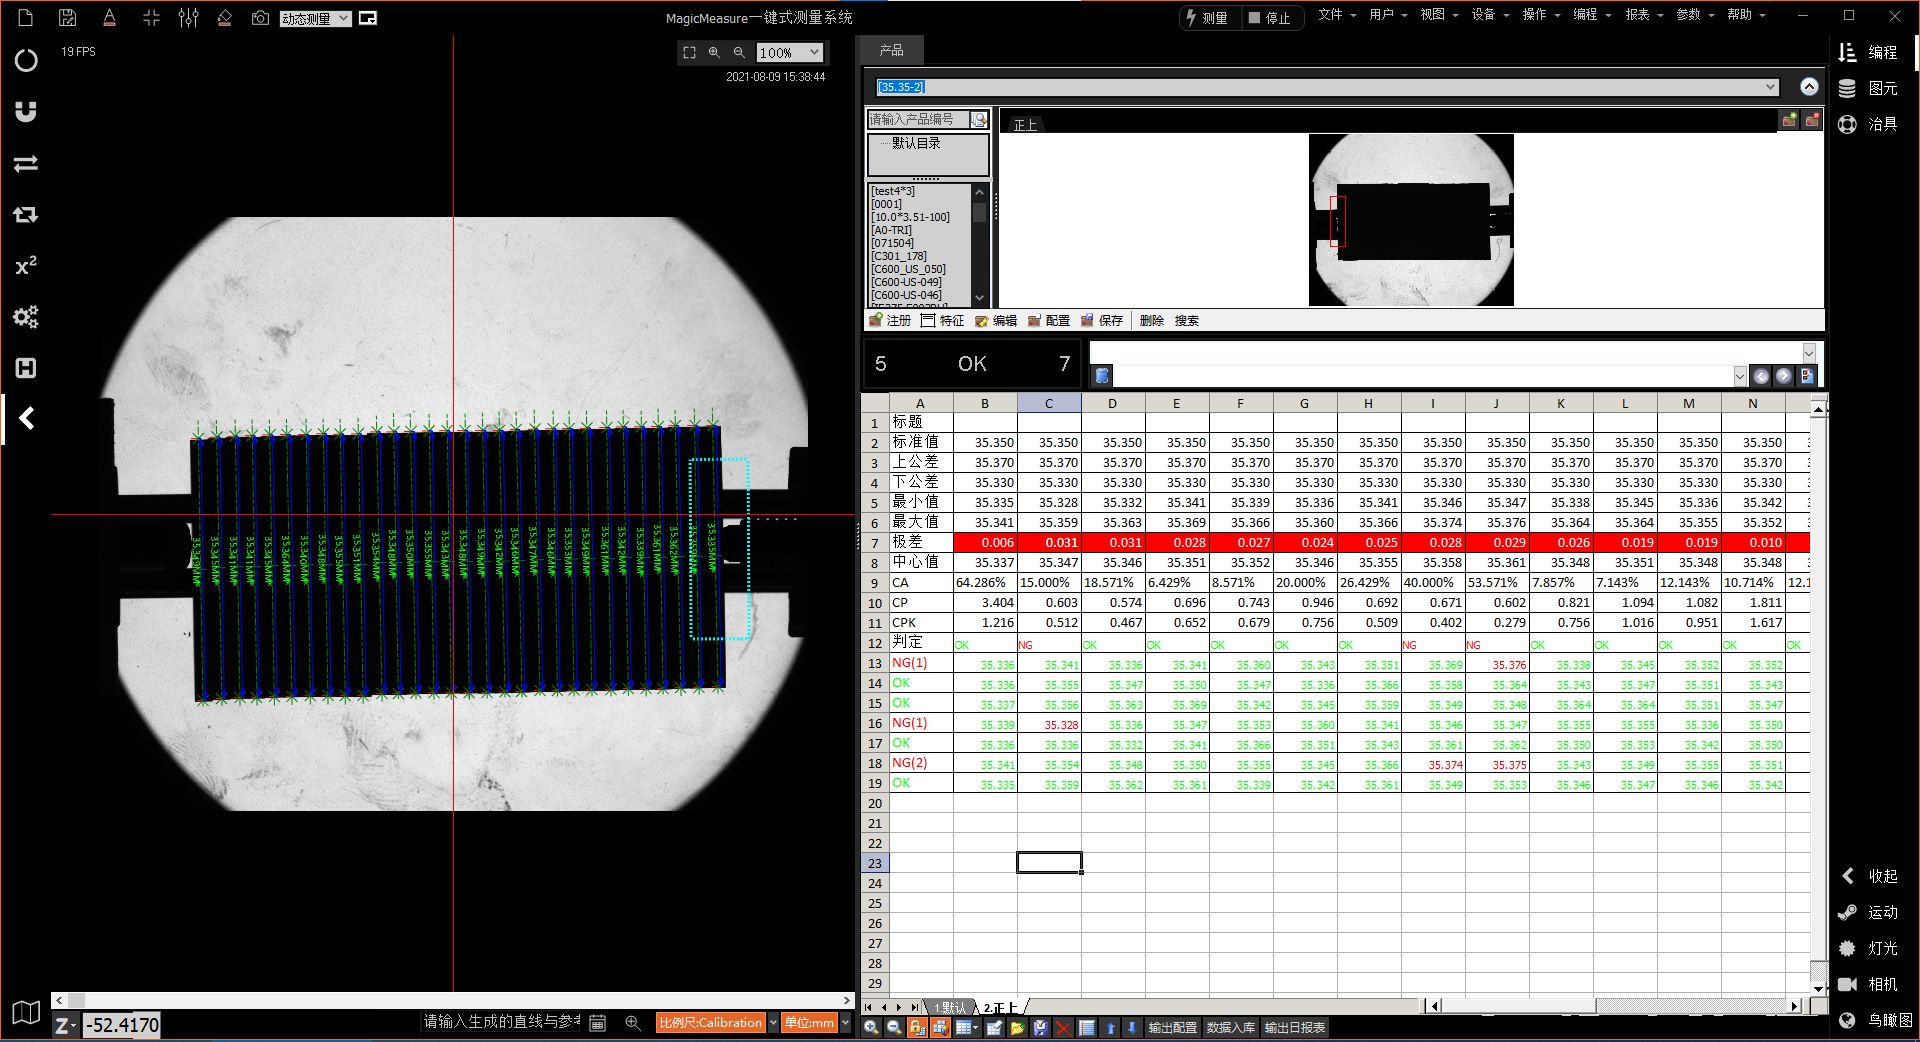This screenshot has width=1920, height=1042.
Task: Click the circular refresh icon in left sidebar
Action: [26, 60]
